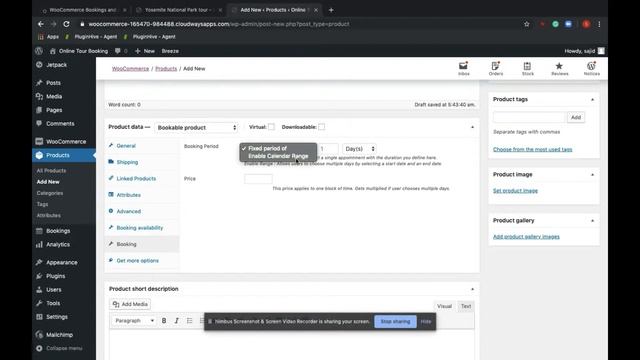Bookmark this page with the star icon
The image size is (640, 360).
527,24
